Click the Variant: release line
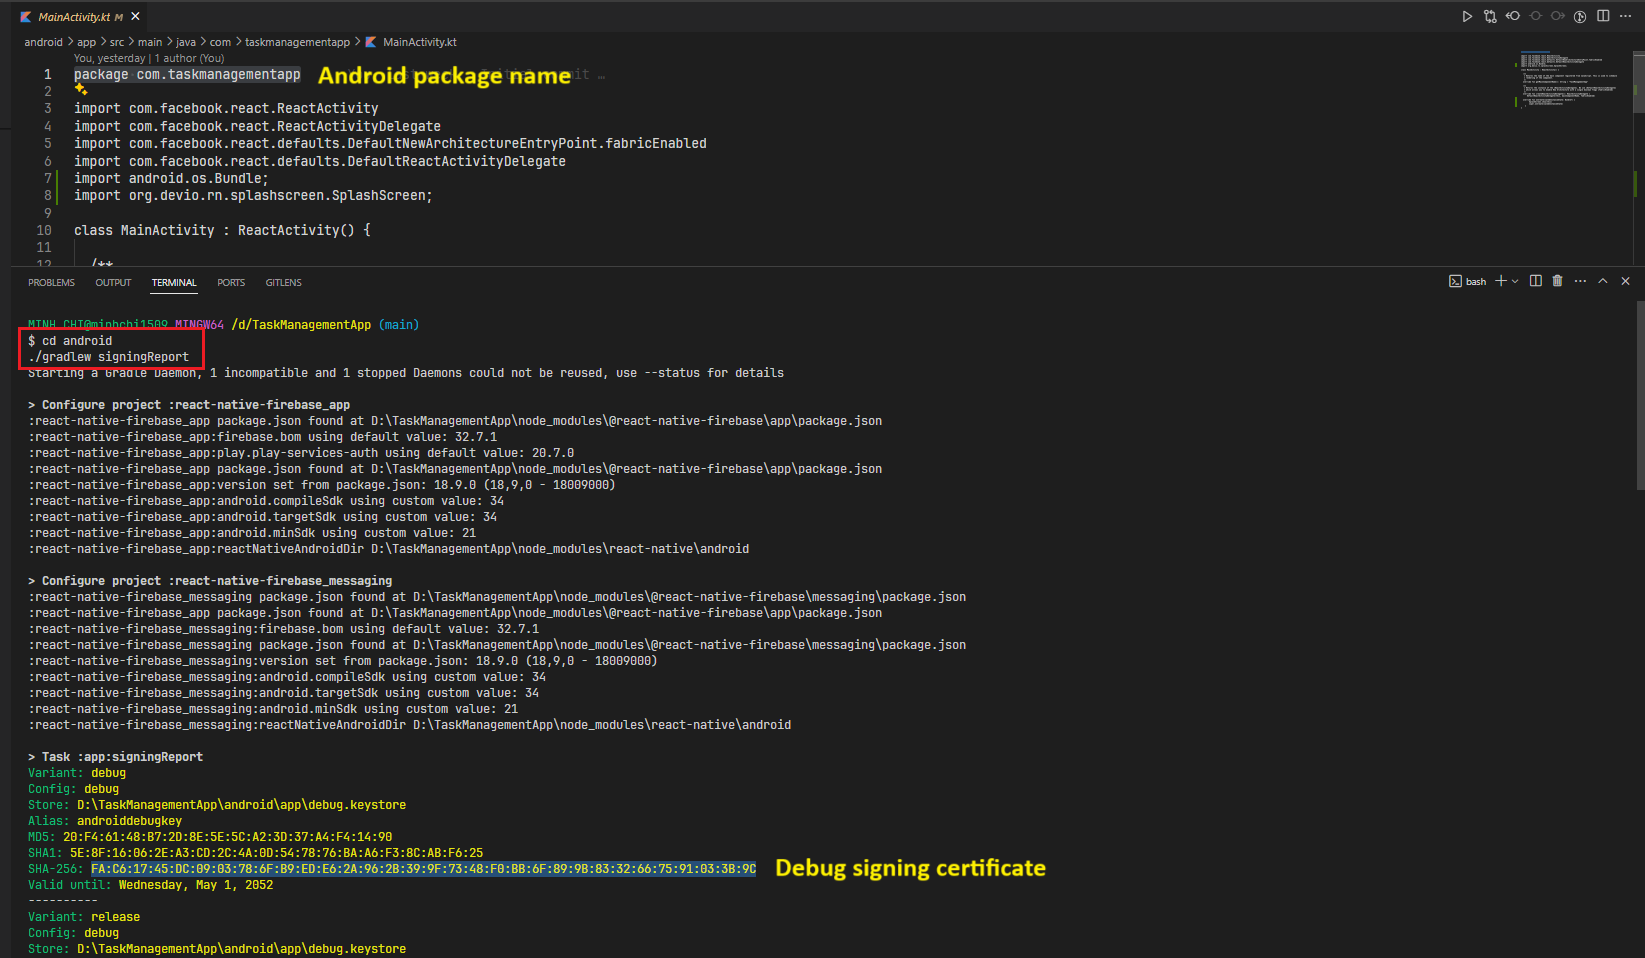 pos(84,917)
